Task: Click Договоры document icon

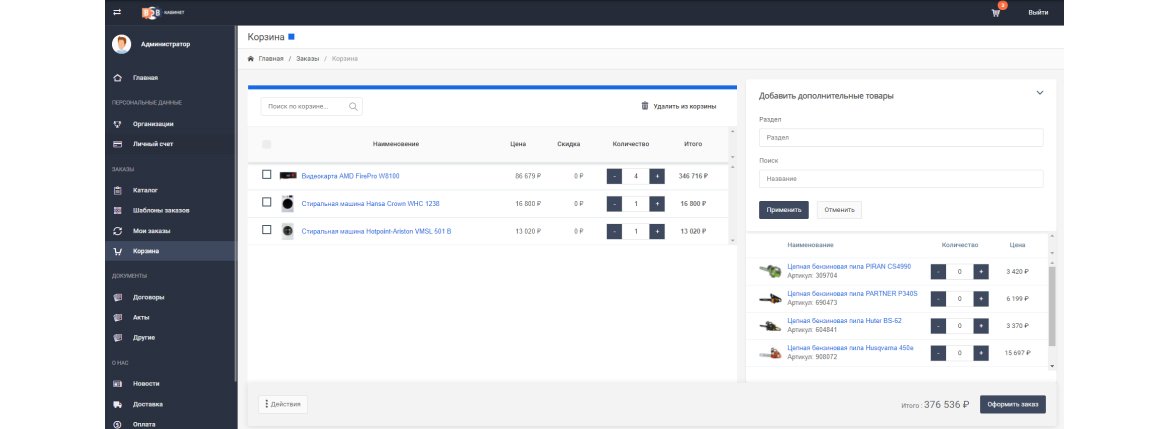Action: (x=117, y=297)
